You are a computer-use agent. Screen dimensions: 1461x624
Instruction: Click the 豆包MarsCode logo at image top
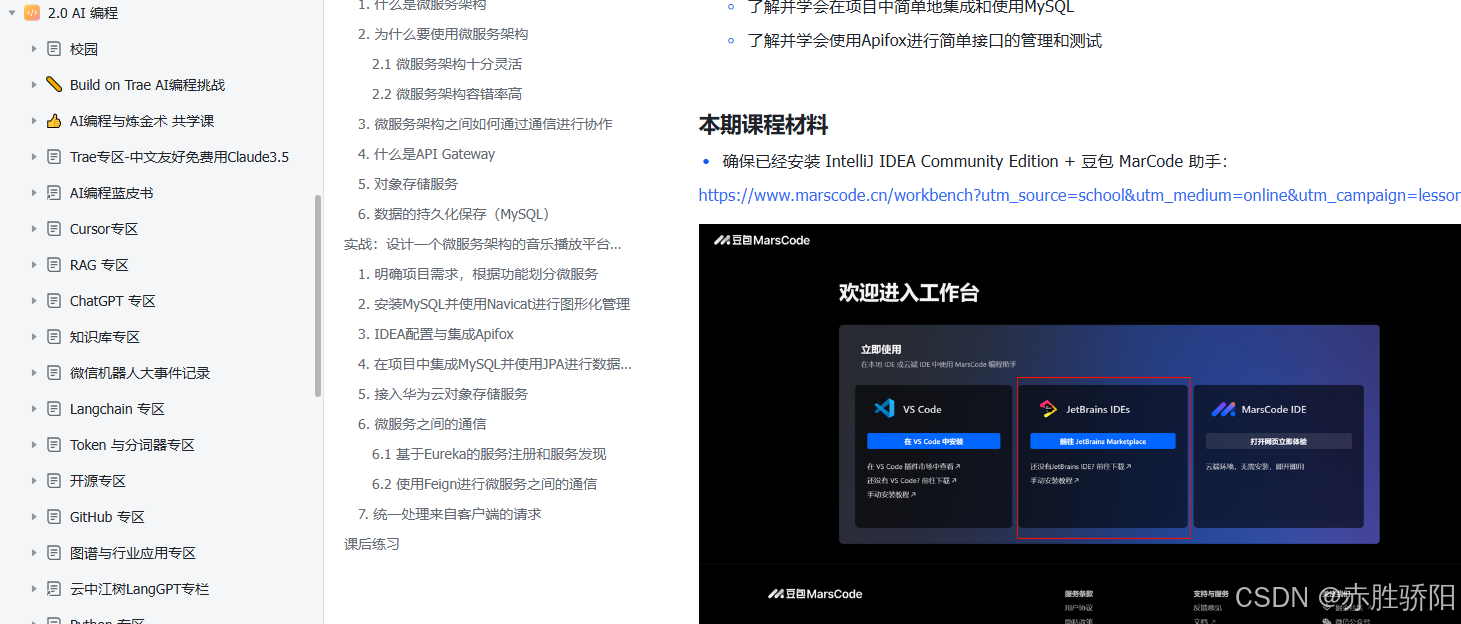tap(762, 240)
